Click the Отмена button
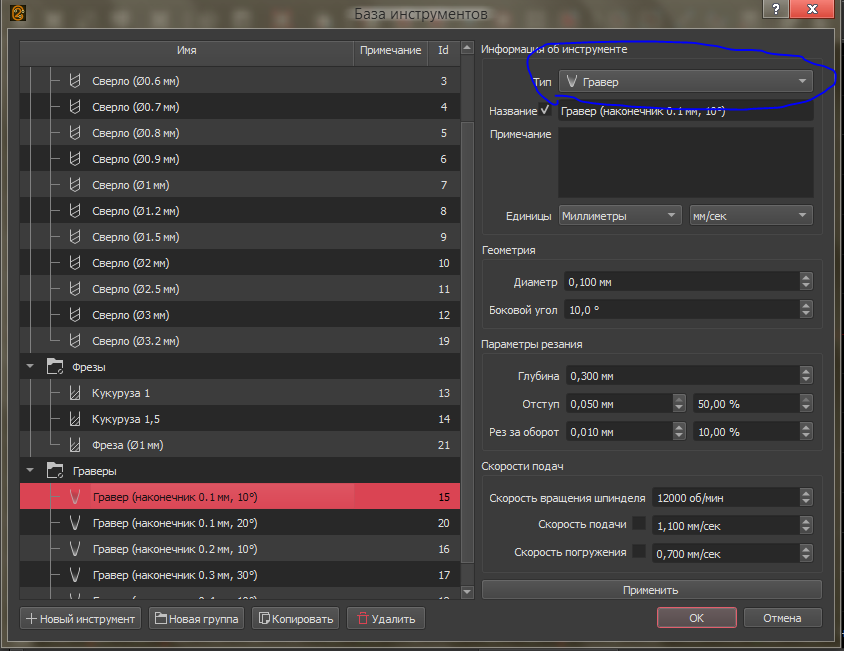 (x=782, y=618)
